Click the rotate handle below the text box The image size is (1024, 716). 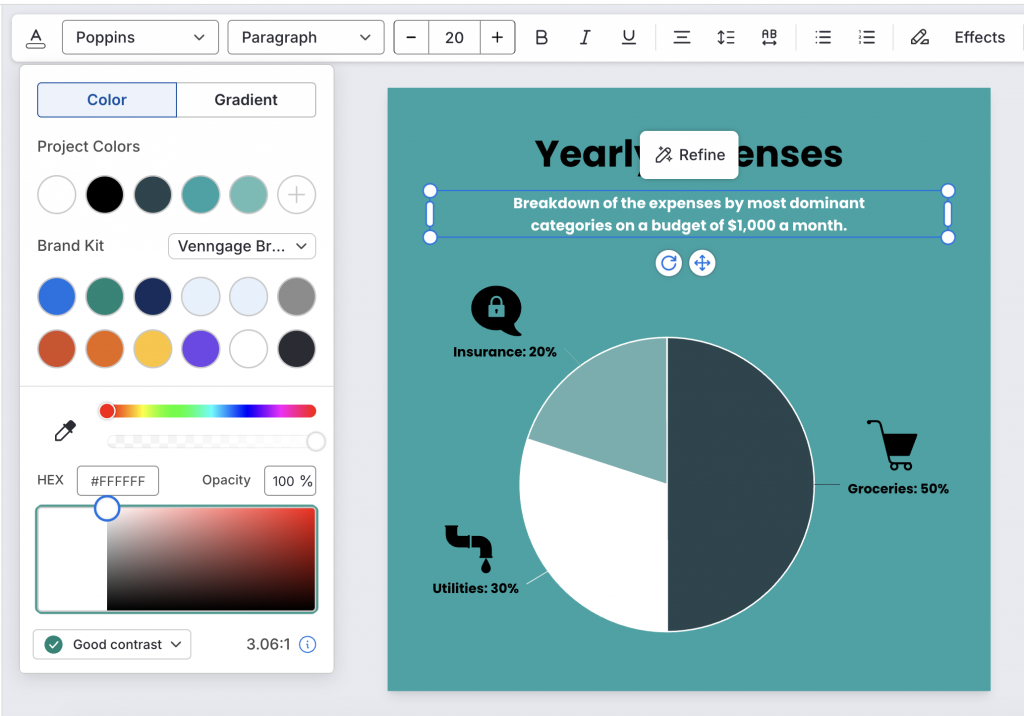tap(669, 263)
